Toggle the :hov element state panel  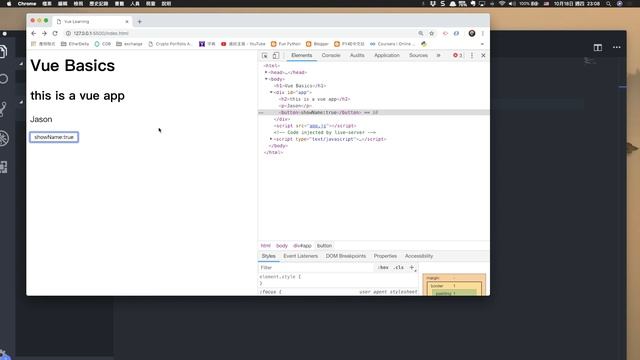(x=383, y=268)
